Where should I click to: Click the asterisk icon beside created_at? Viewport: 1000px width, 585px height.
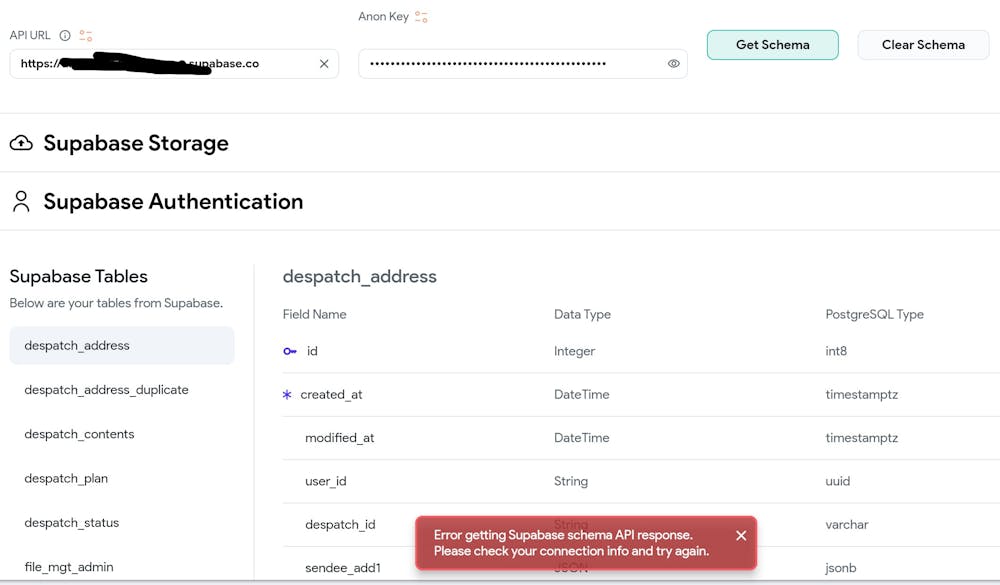(287, 395)
